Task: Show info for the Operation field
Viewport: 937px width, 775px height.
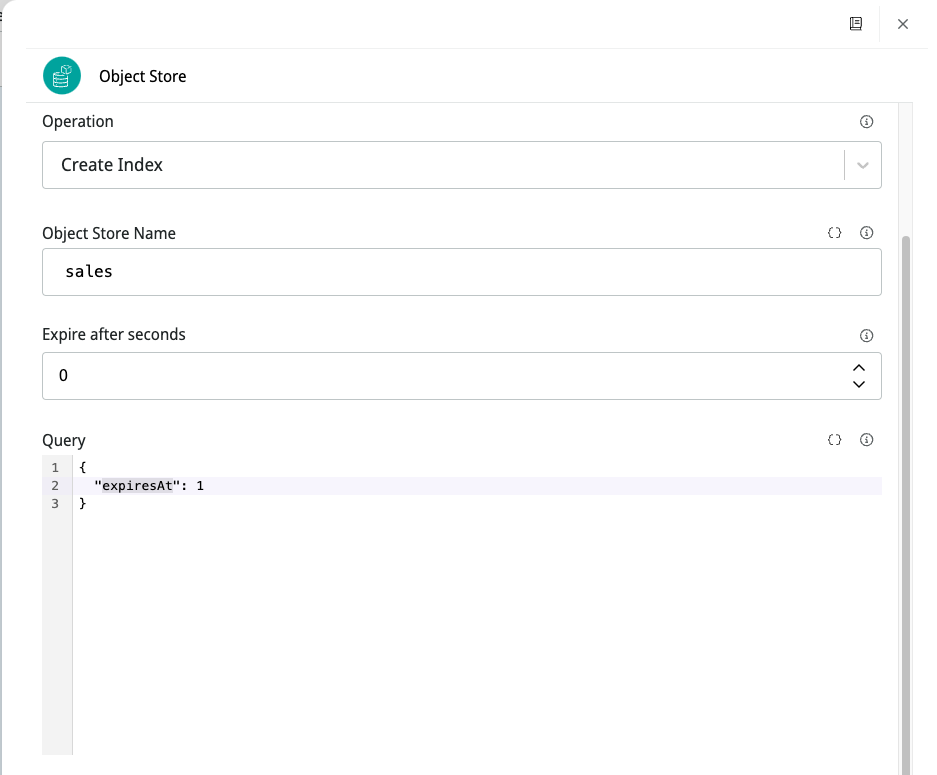Action: point(867,122)
